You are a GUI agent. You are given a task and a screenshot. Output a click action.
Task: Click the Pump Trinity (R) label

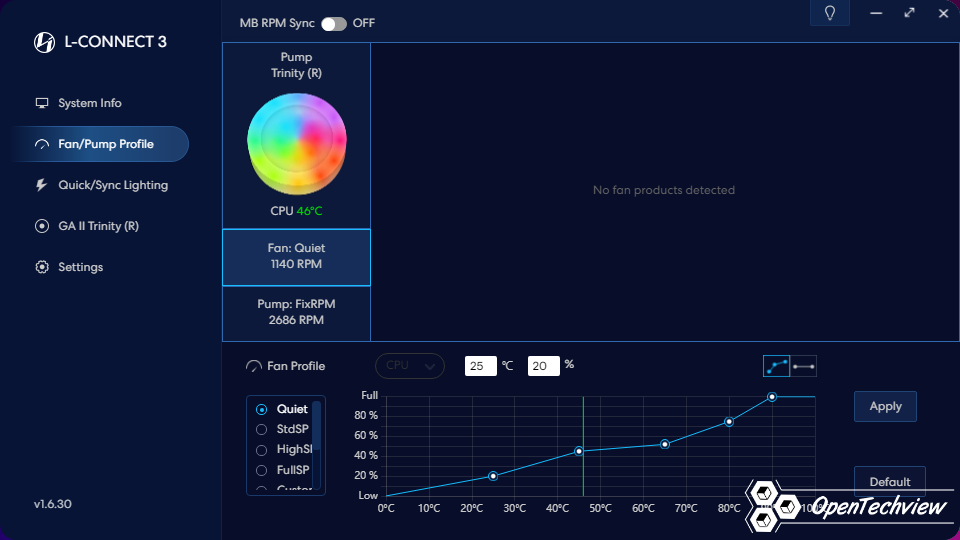pyautogui.click(x=296, y=65)
